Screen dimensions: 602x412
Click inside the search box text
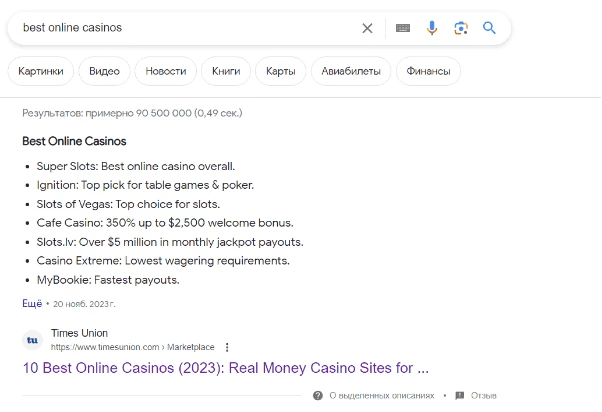click(x=72, y=28)
